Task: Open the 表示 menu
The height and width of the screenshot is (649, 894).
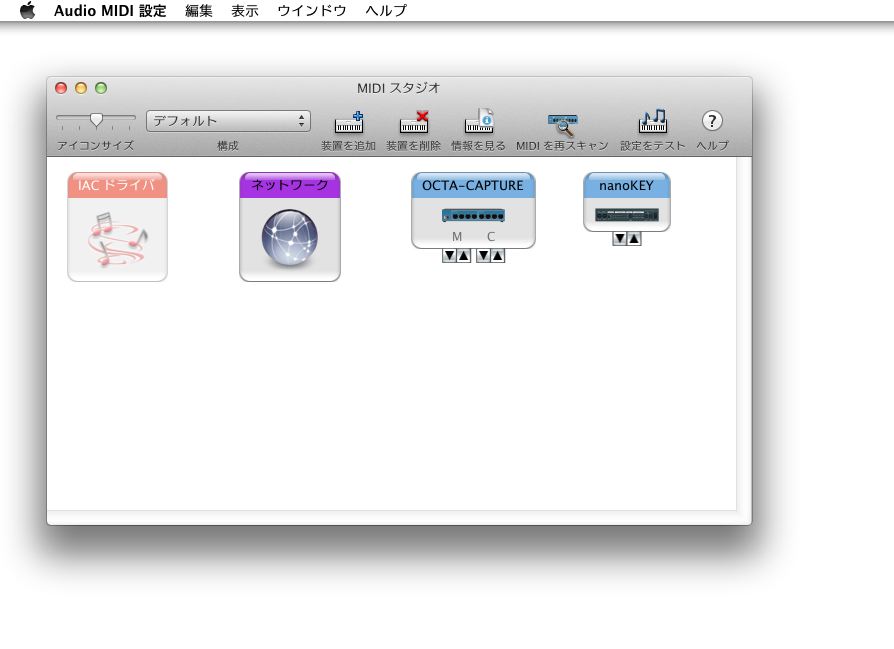Action: (x=245, y=10)
